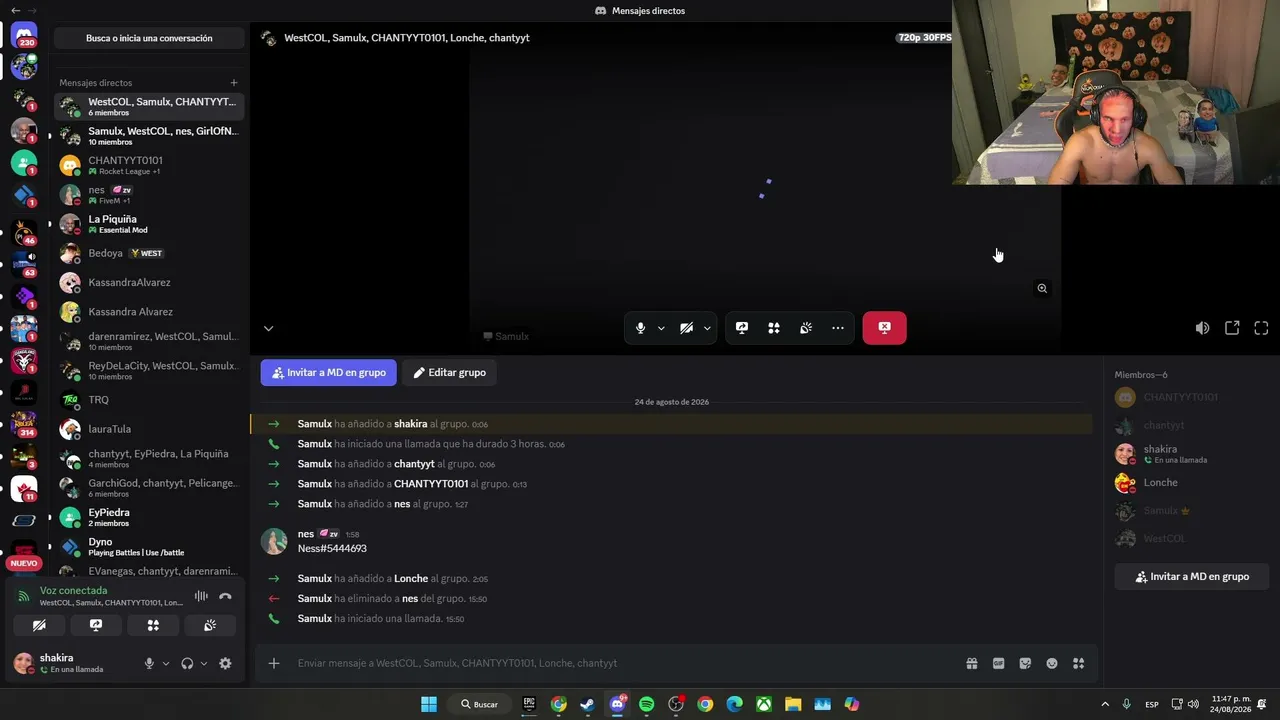Open the Busca o inicia una conversación box
The height and width of the screenshot is (720, 1280).
coord(149,38)
